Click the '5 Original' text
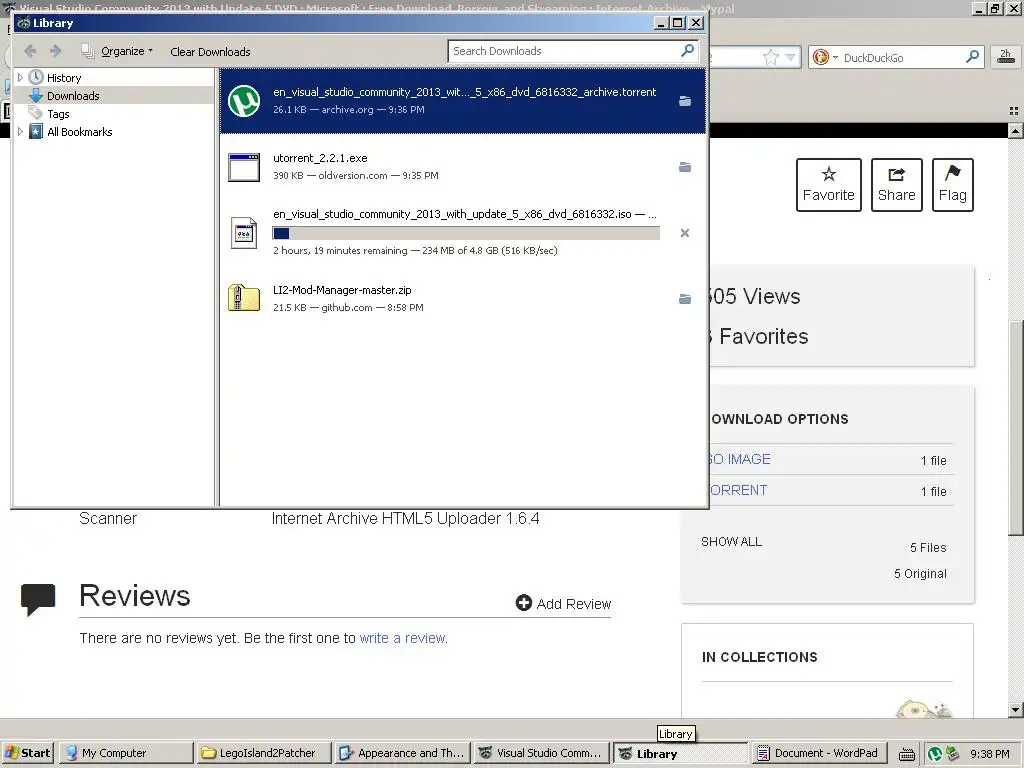1024x768 pixels. [x=920, y=573]
